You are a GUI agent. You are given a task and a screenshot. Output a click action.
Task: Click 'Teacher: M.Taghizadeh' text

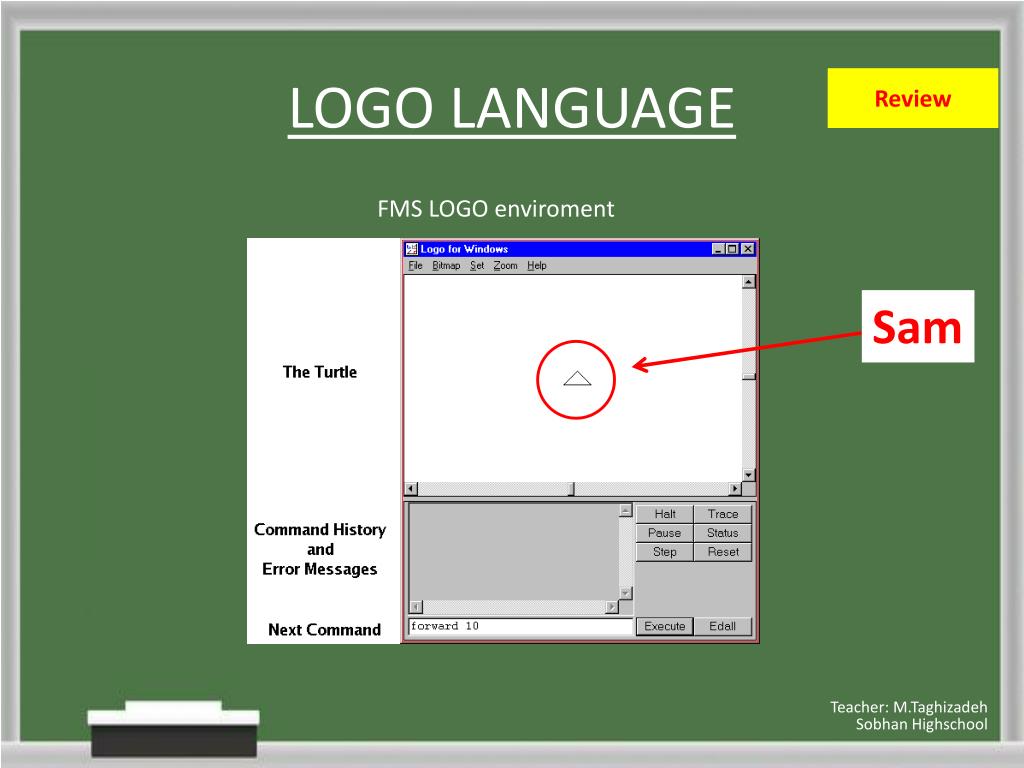coord(908,707)
